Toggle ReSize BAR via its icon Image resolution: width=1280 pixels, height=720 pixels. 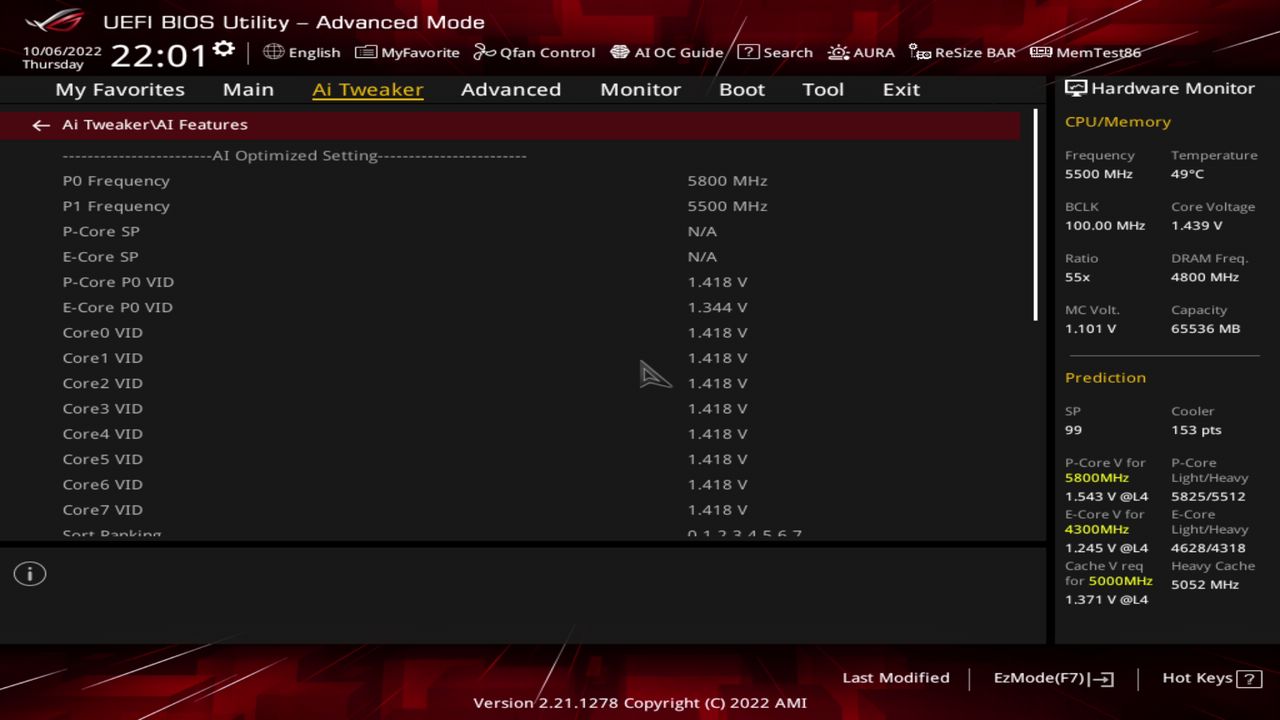pyautogui.click(x=920, y=52)
